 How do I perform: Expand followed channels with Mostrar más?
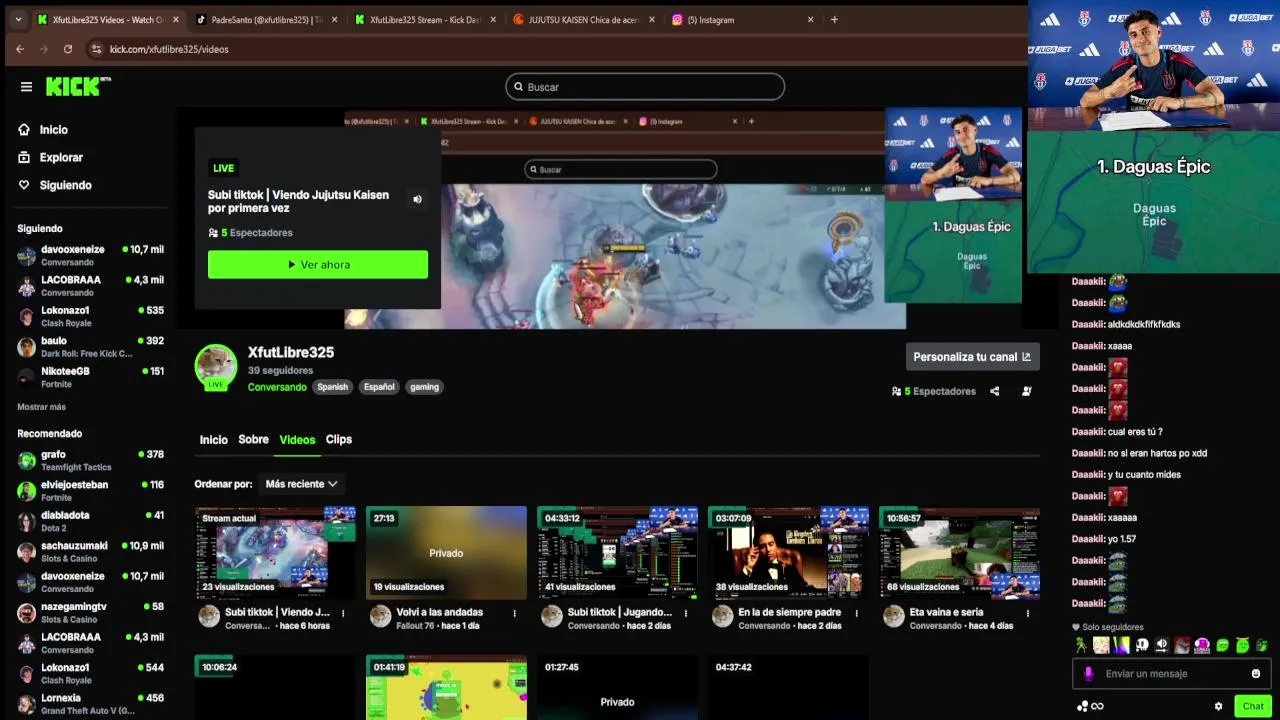41,407
